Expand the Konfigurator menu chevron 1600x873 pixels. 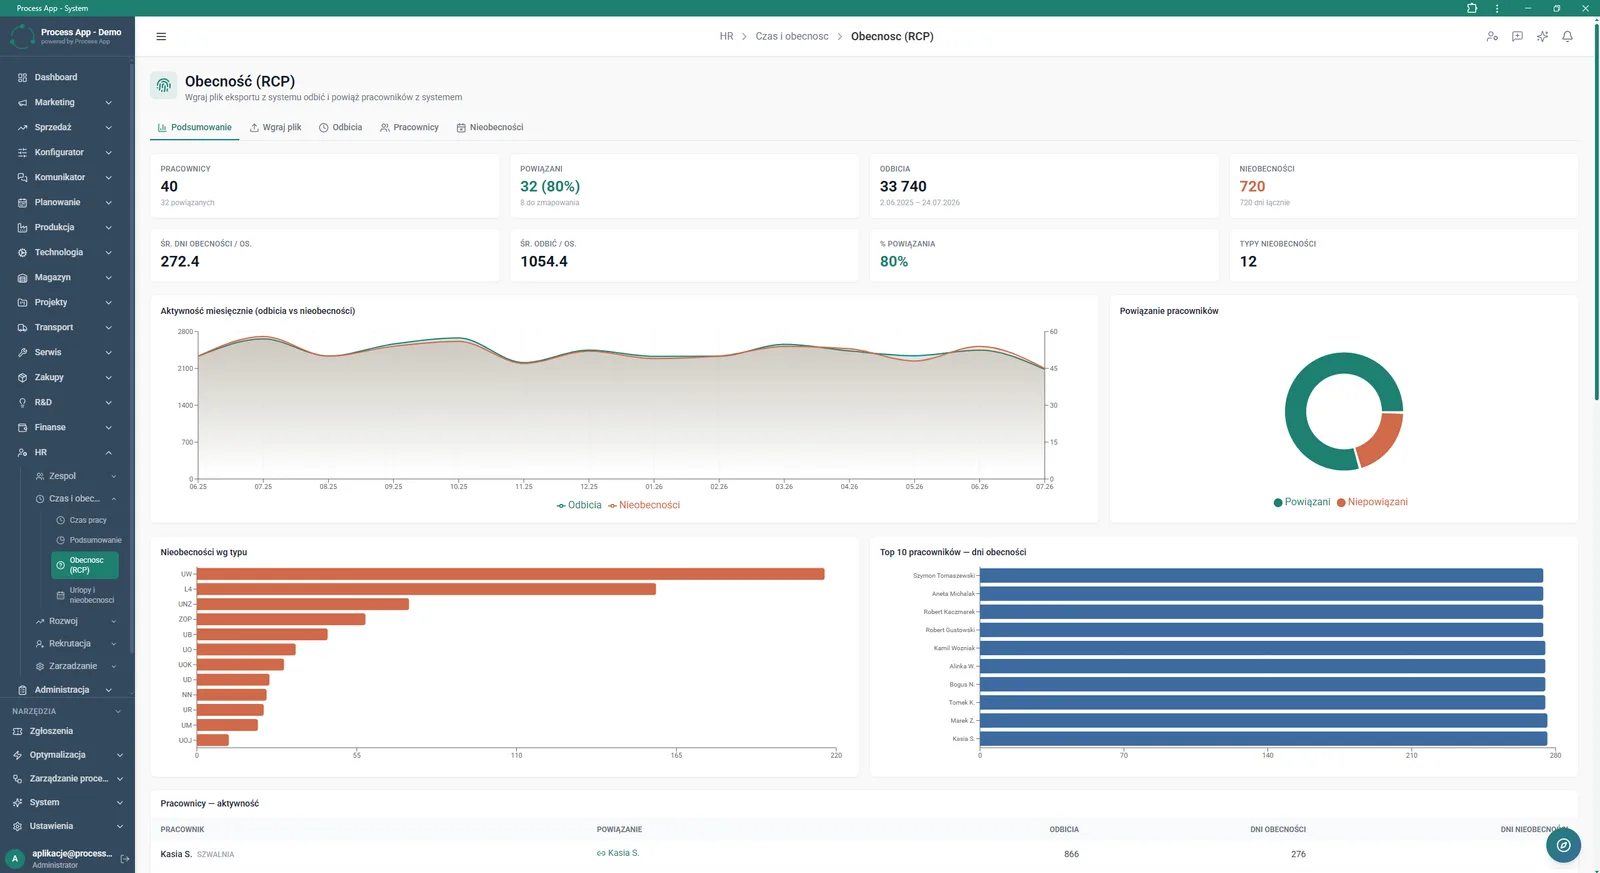[108, 153]
